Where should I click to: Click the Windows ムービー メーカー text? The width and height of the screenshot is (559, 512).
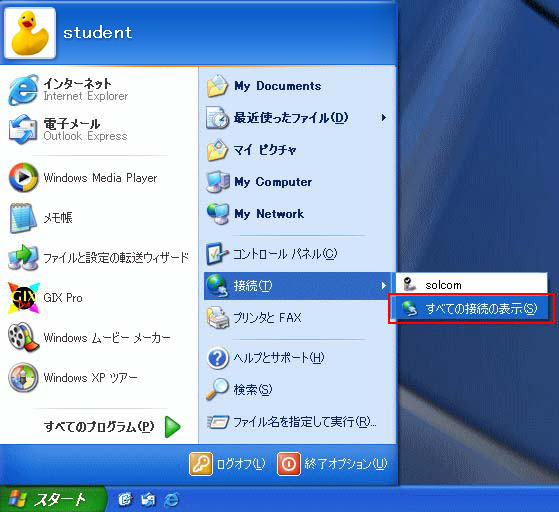coord(107,337)
